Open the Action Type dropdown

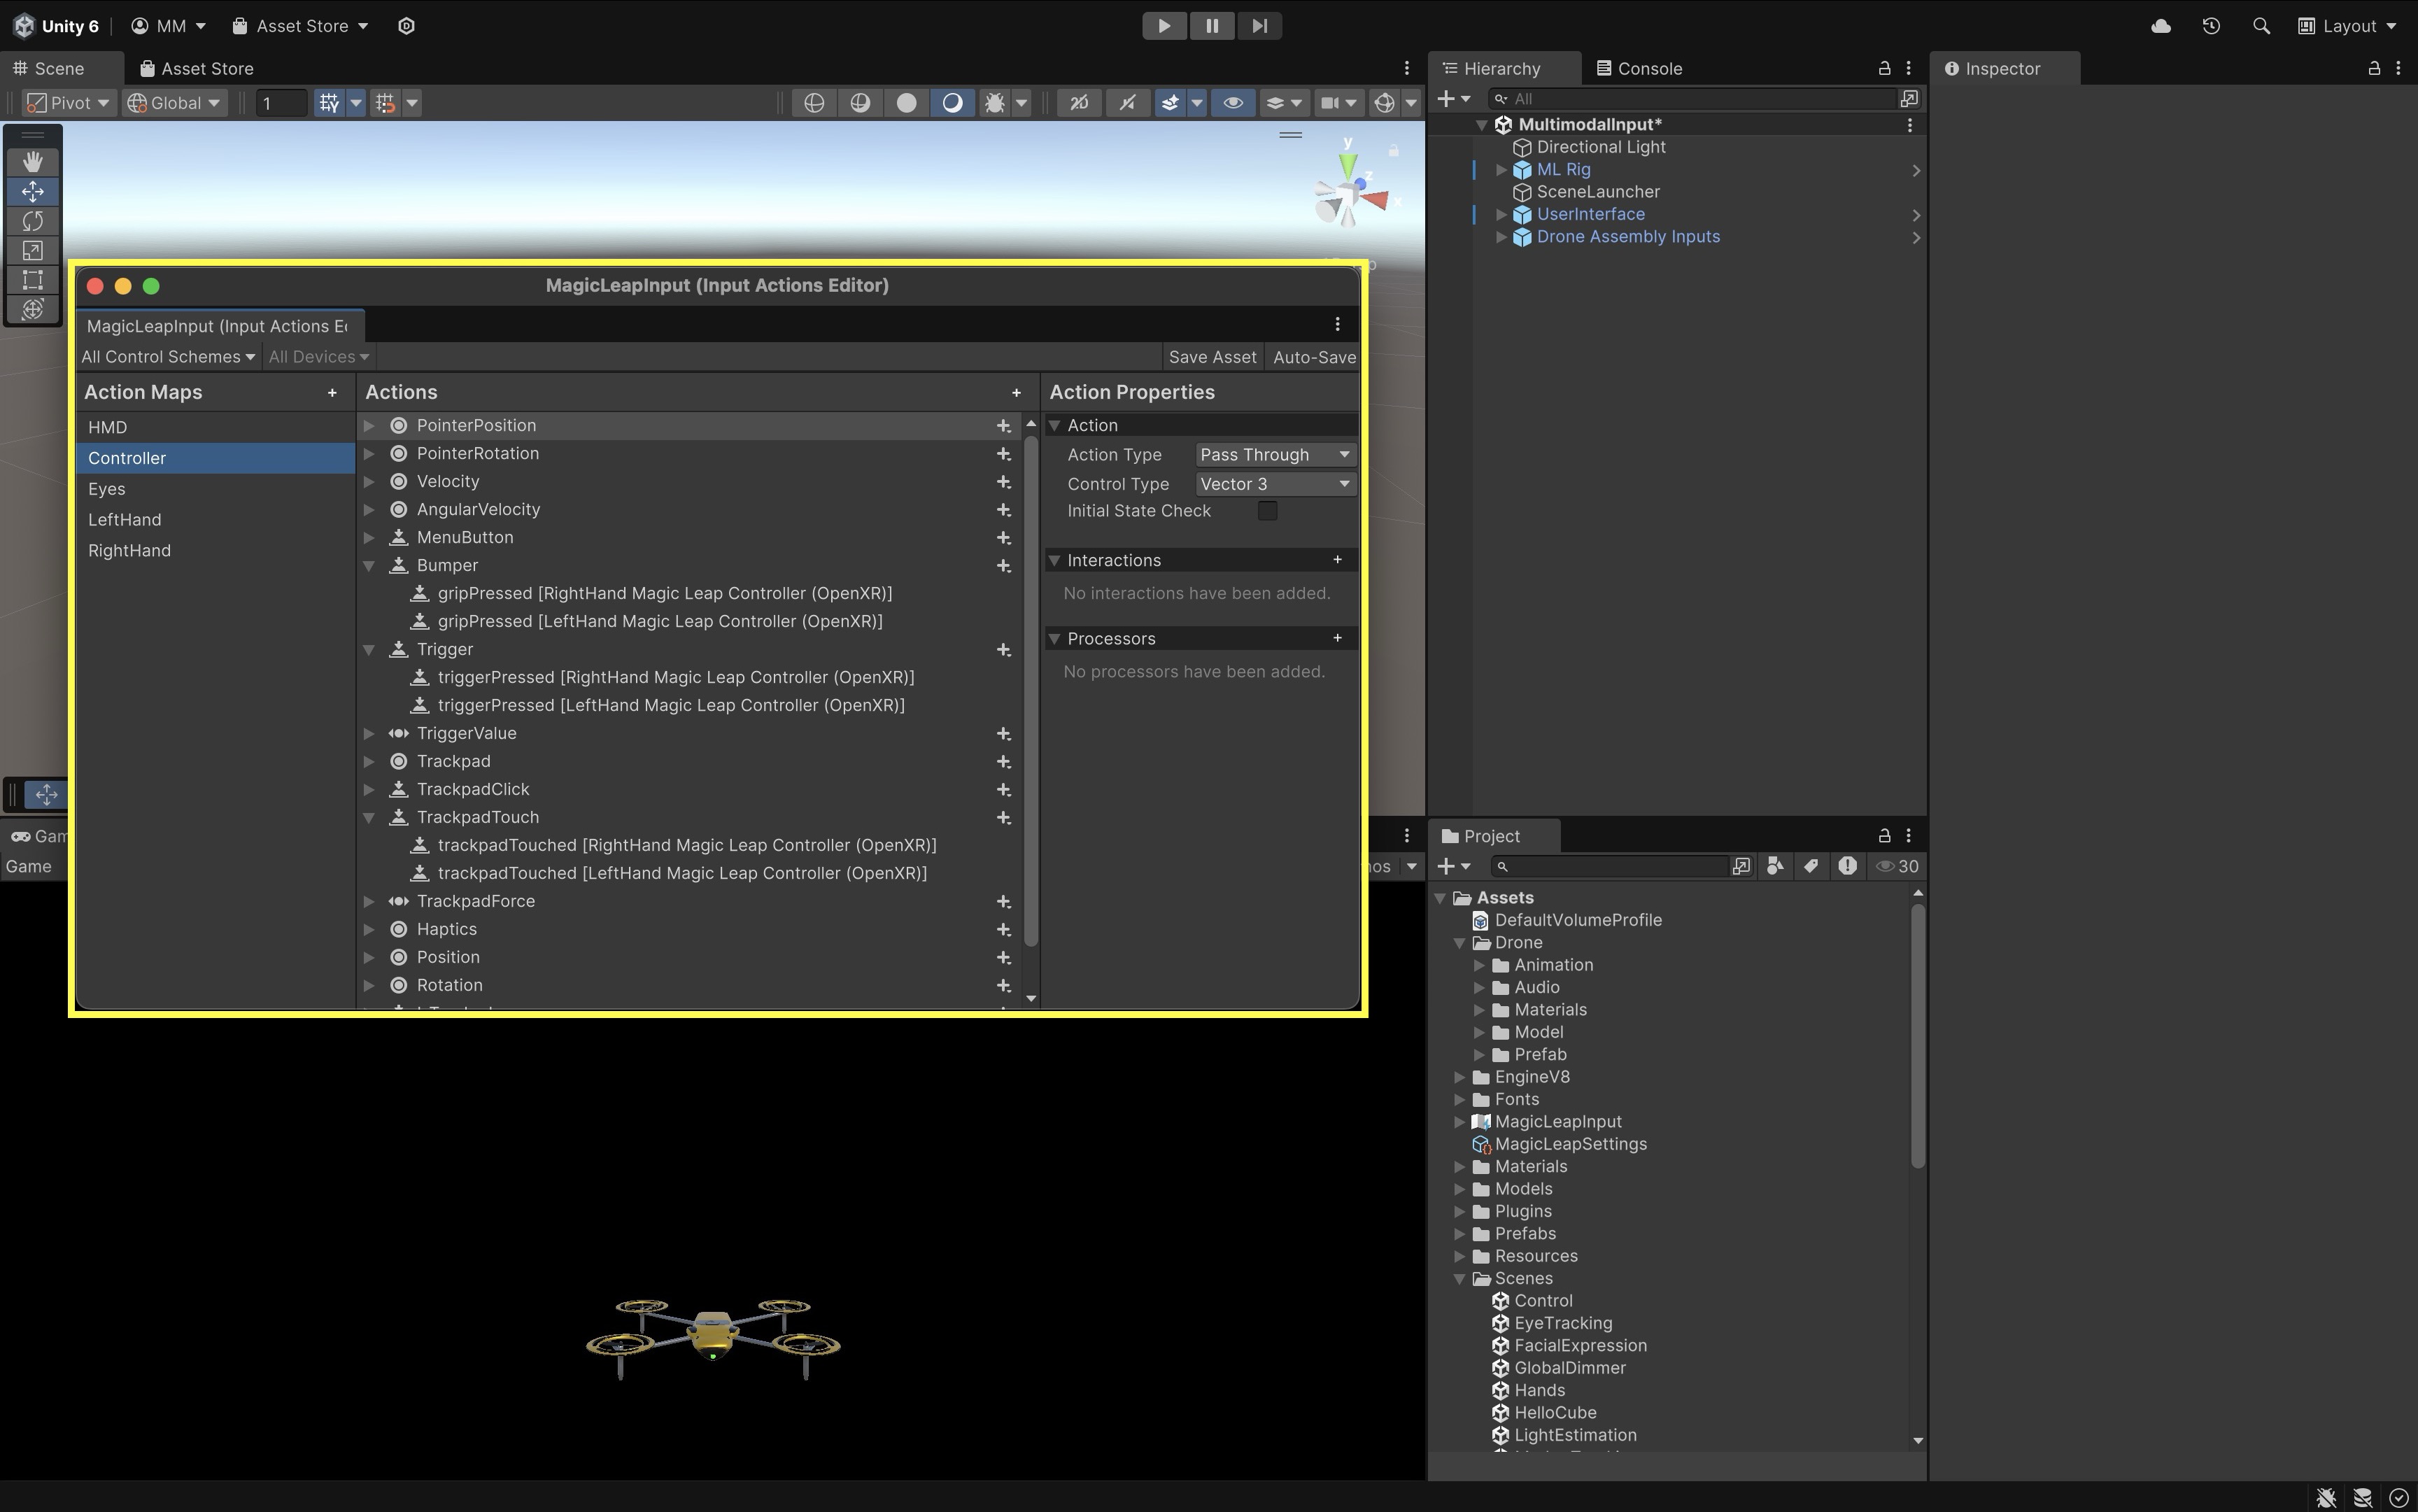point(1275,455)
